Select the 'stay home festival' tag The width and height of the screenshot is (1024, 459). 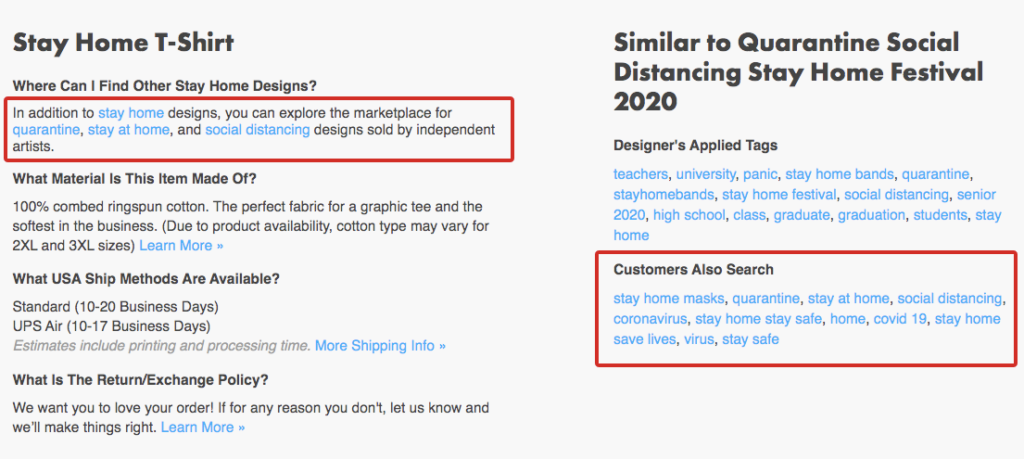(779, 195)
